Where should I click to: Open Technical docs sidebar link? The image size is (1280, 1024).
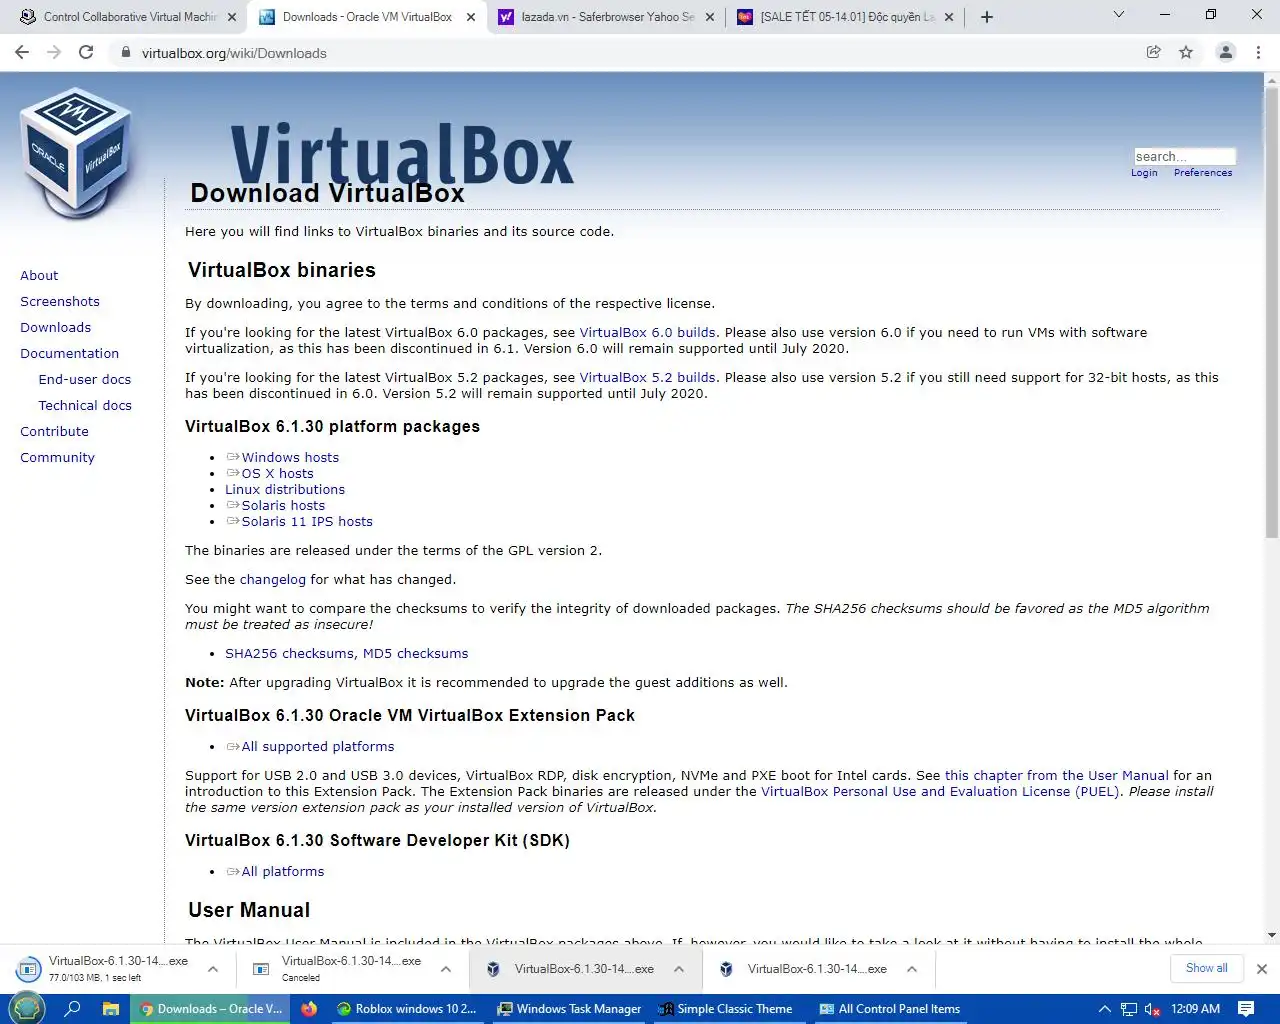point(85,406)
